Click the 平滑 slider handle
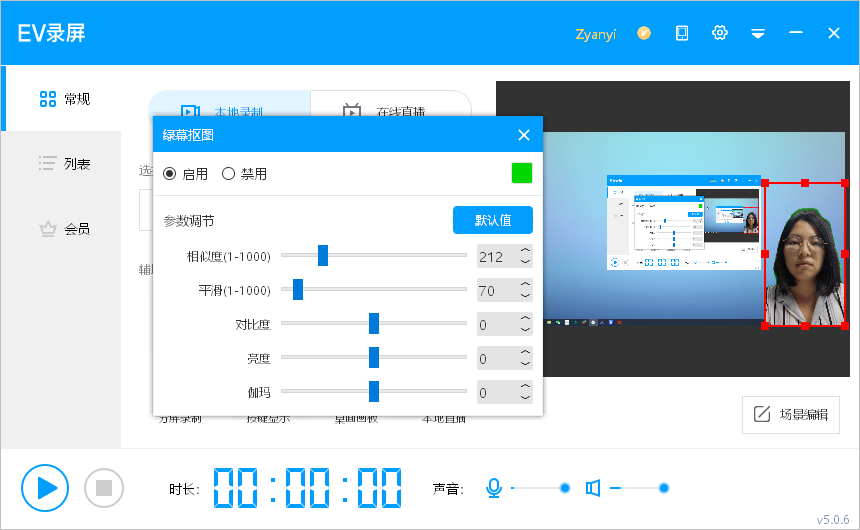860x530 pixels. [x=298, y=290]
